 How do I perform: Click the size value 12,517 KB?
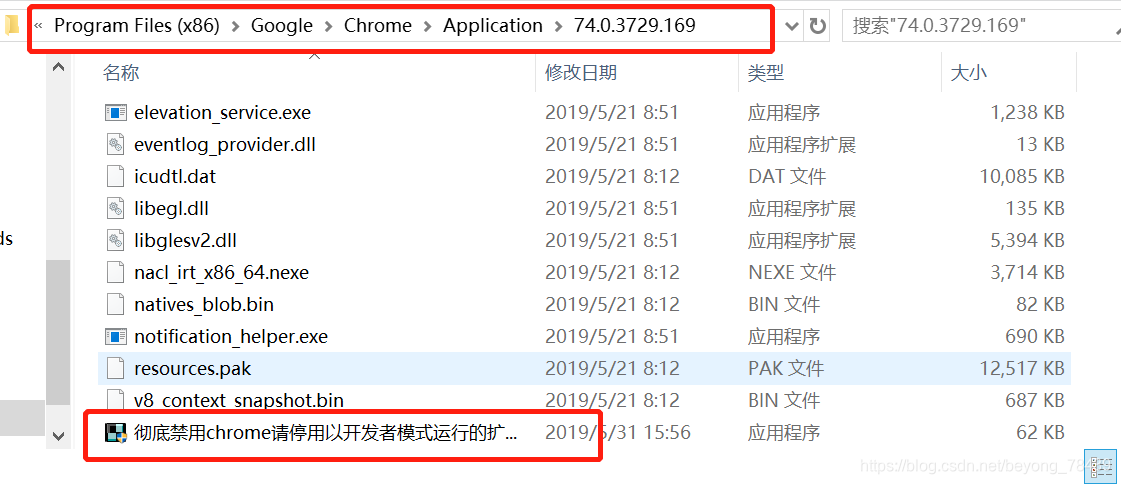pos(1022,368)
